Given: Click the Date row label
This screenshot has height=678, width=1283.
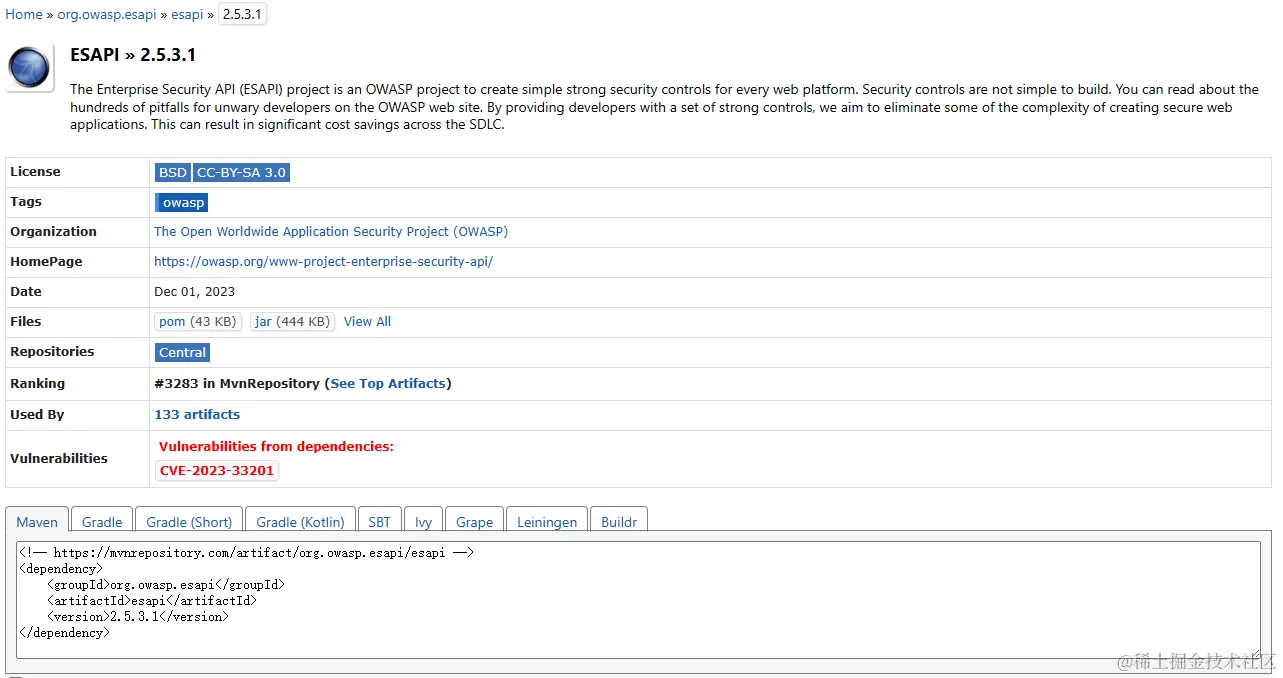Looking at the screenshot, I should (26, 291).
